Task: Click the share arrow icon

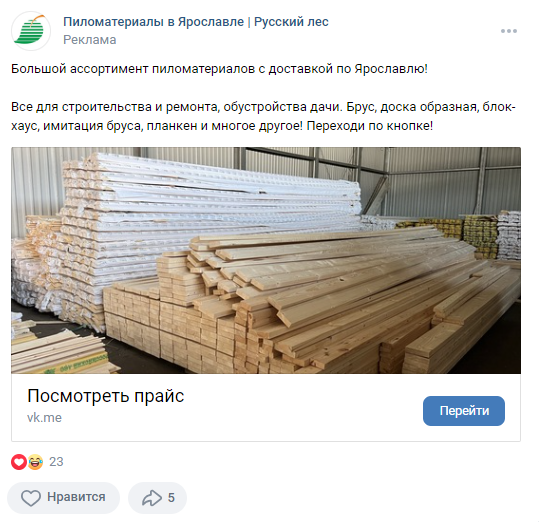Action: 152,498
